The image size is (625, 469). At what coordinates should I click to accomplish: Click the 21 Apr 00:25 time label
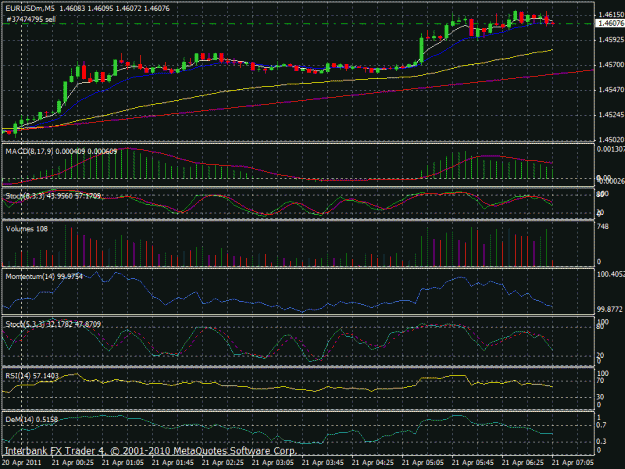(x=73, y=463)
